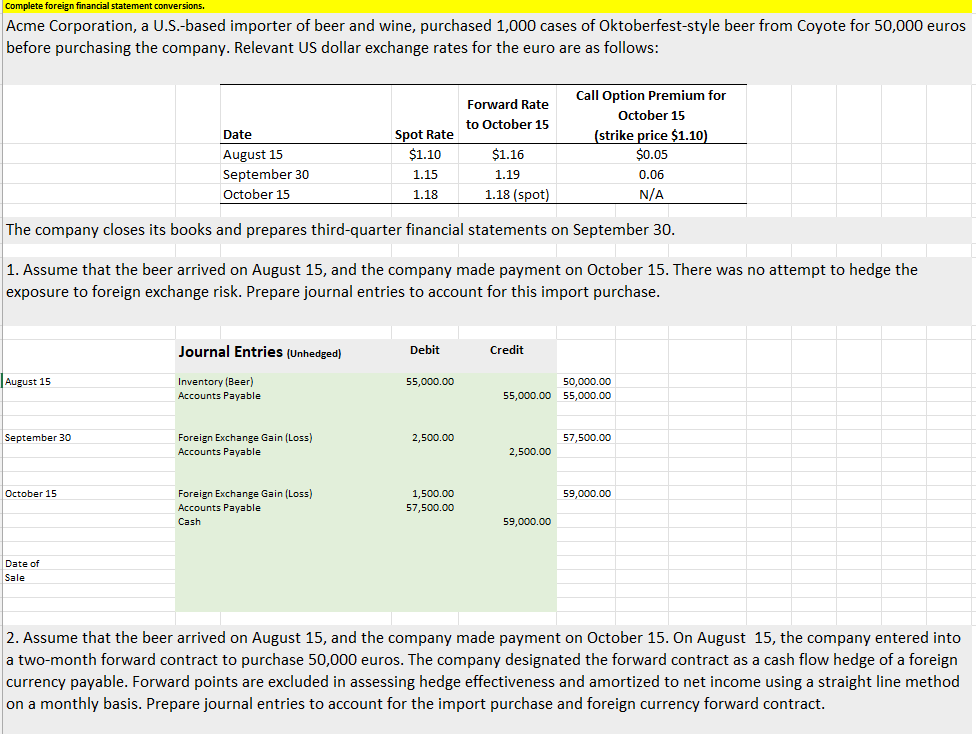
Task: Select the spot rate cell '1.15'
Action: click(x=425, y=174)
